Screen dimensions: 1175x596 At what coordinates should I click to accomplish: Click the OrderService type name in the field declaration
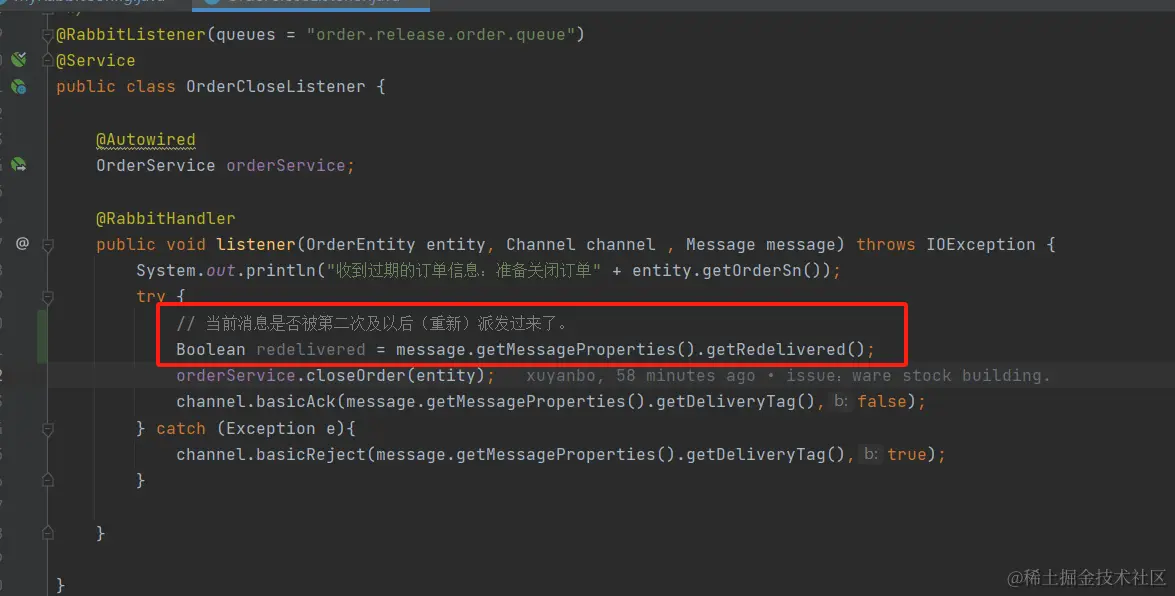click(x=156, y=165)
